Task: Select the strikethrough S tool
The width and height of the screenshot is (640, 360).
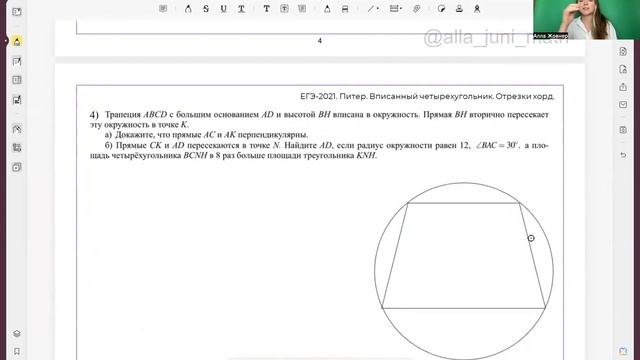Action: coord(206,9)
